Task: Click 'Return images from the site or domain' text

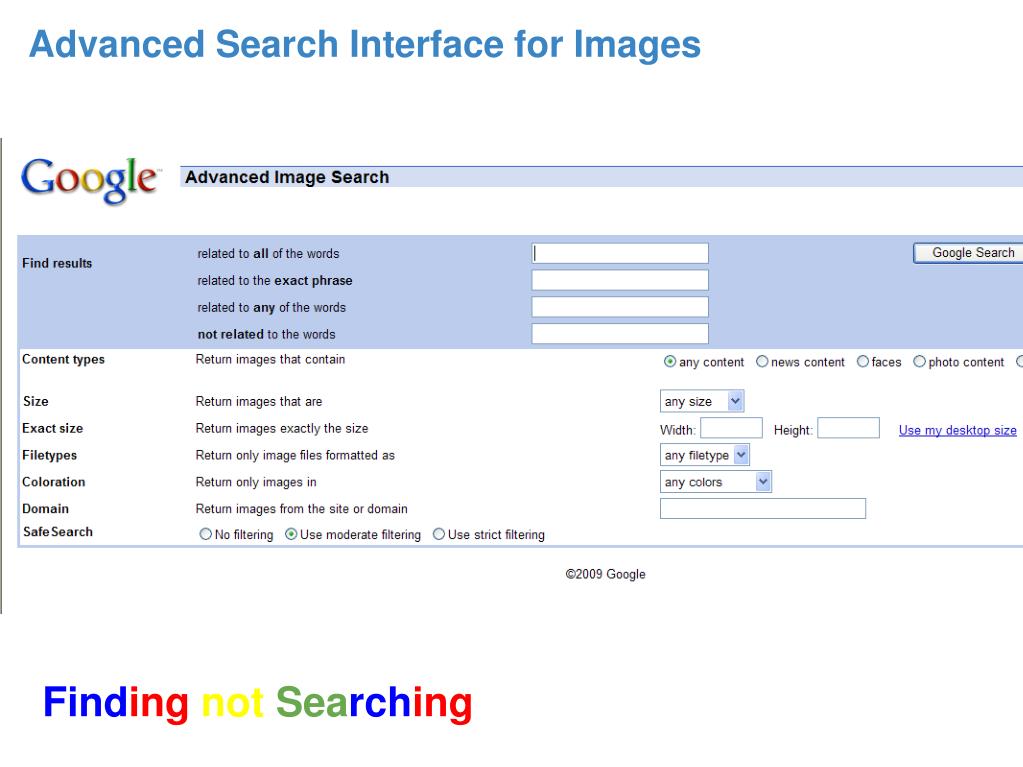Action: click(x=301, y=509)
